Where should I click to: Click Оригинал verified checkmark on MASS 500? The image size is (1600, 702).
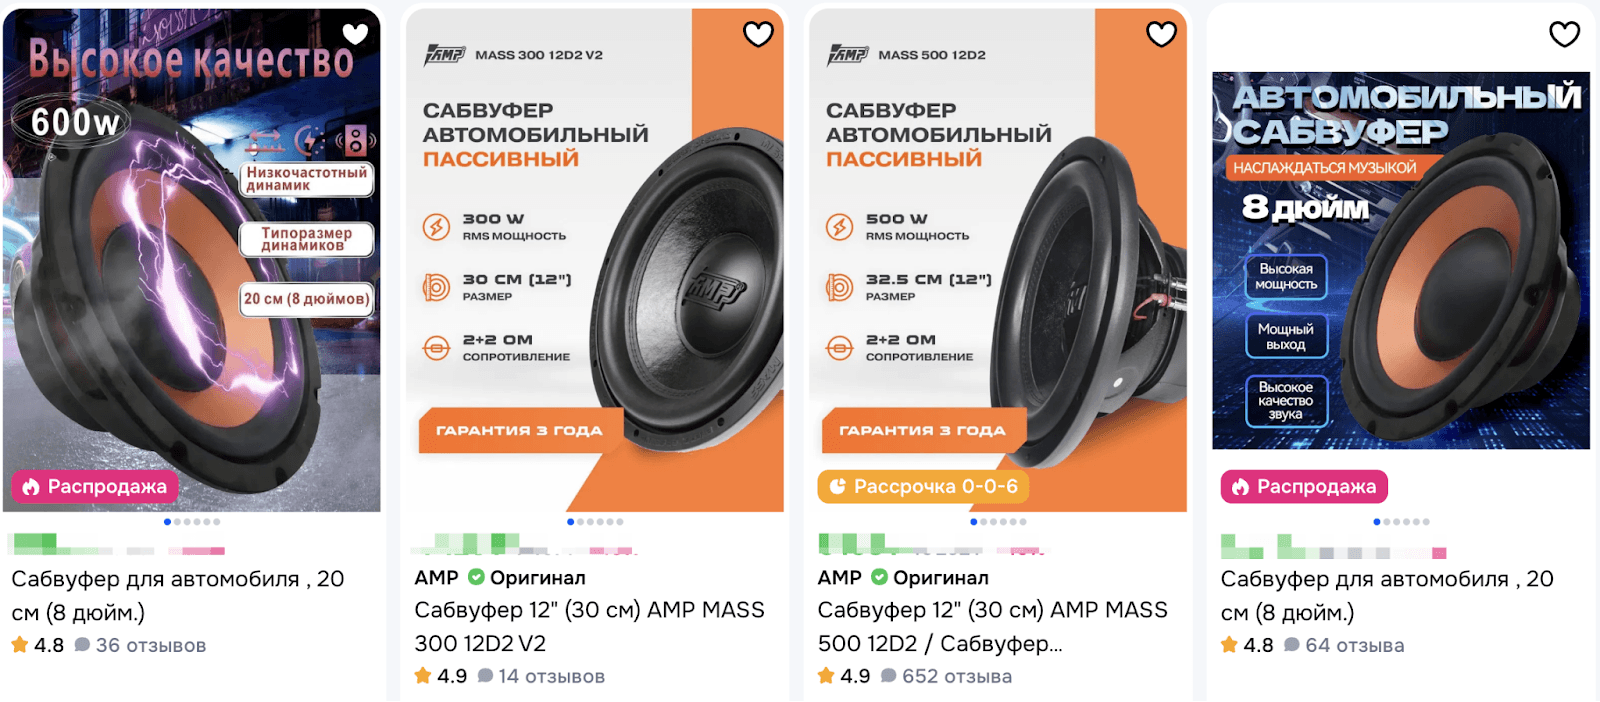879,577
